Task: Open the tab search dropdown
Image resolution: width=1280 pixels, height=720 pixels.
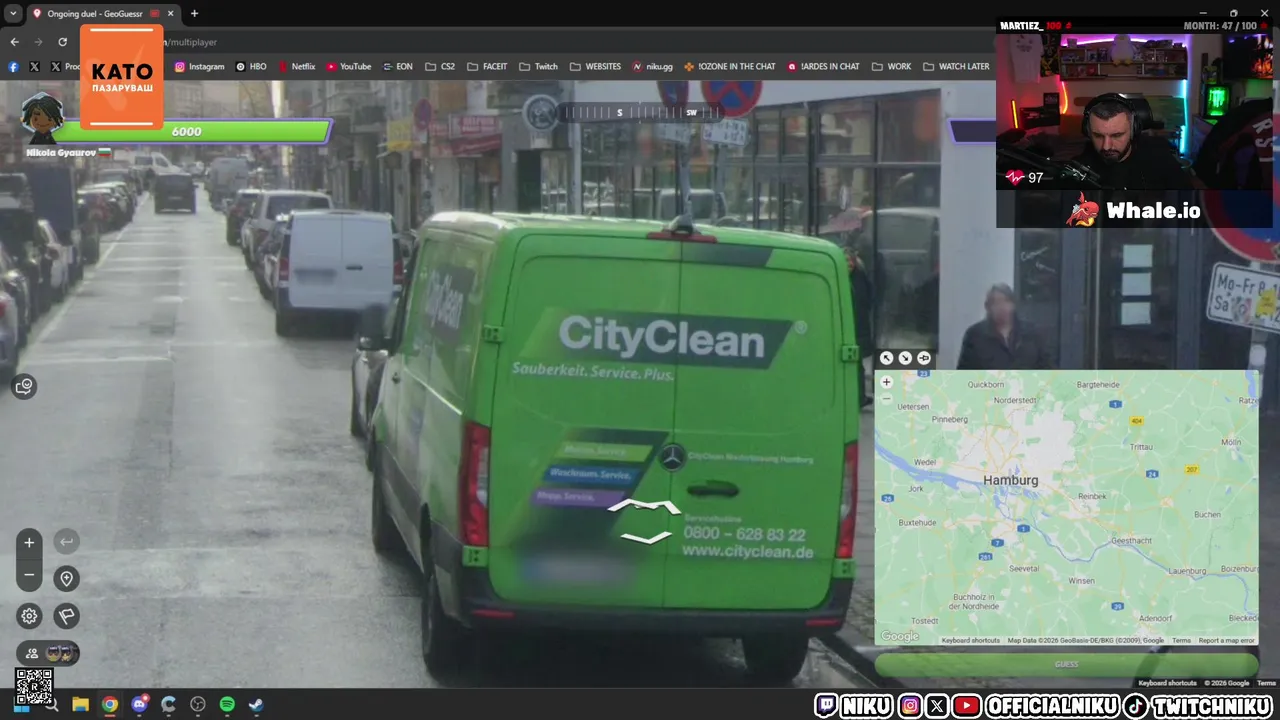Action: click(x=13, y=13)
